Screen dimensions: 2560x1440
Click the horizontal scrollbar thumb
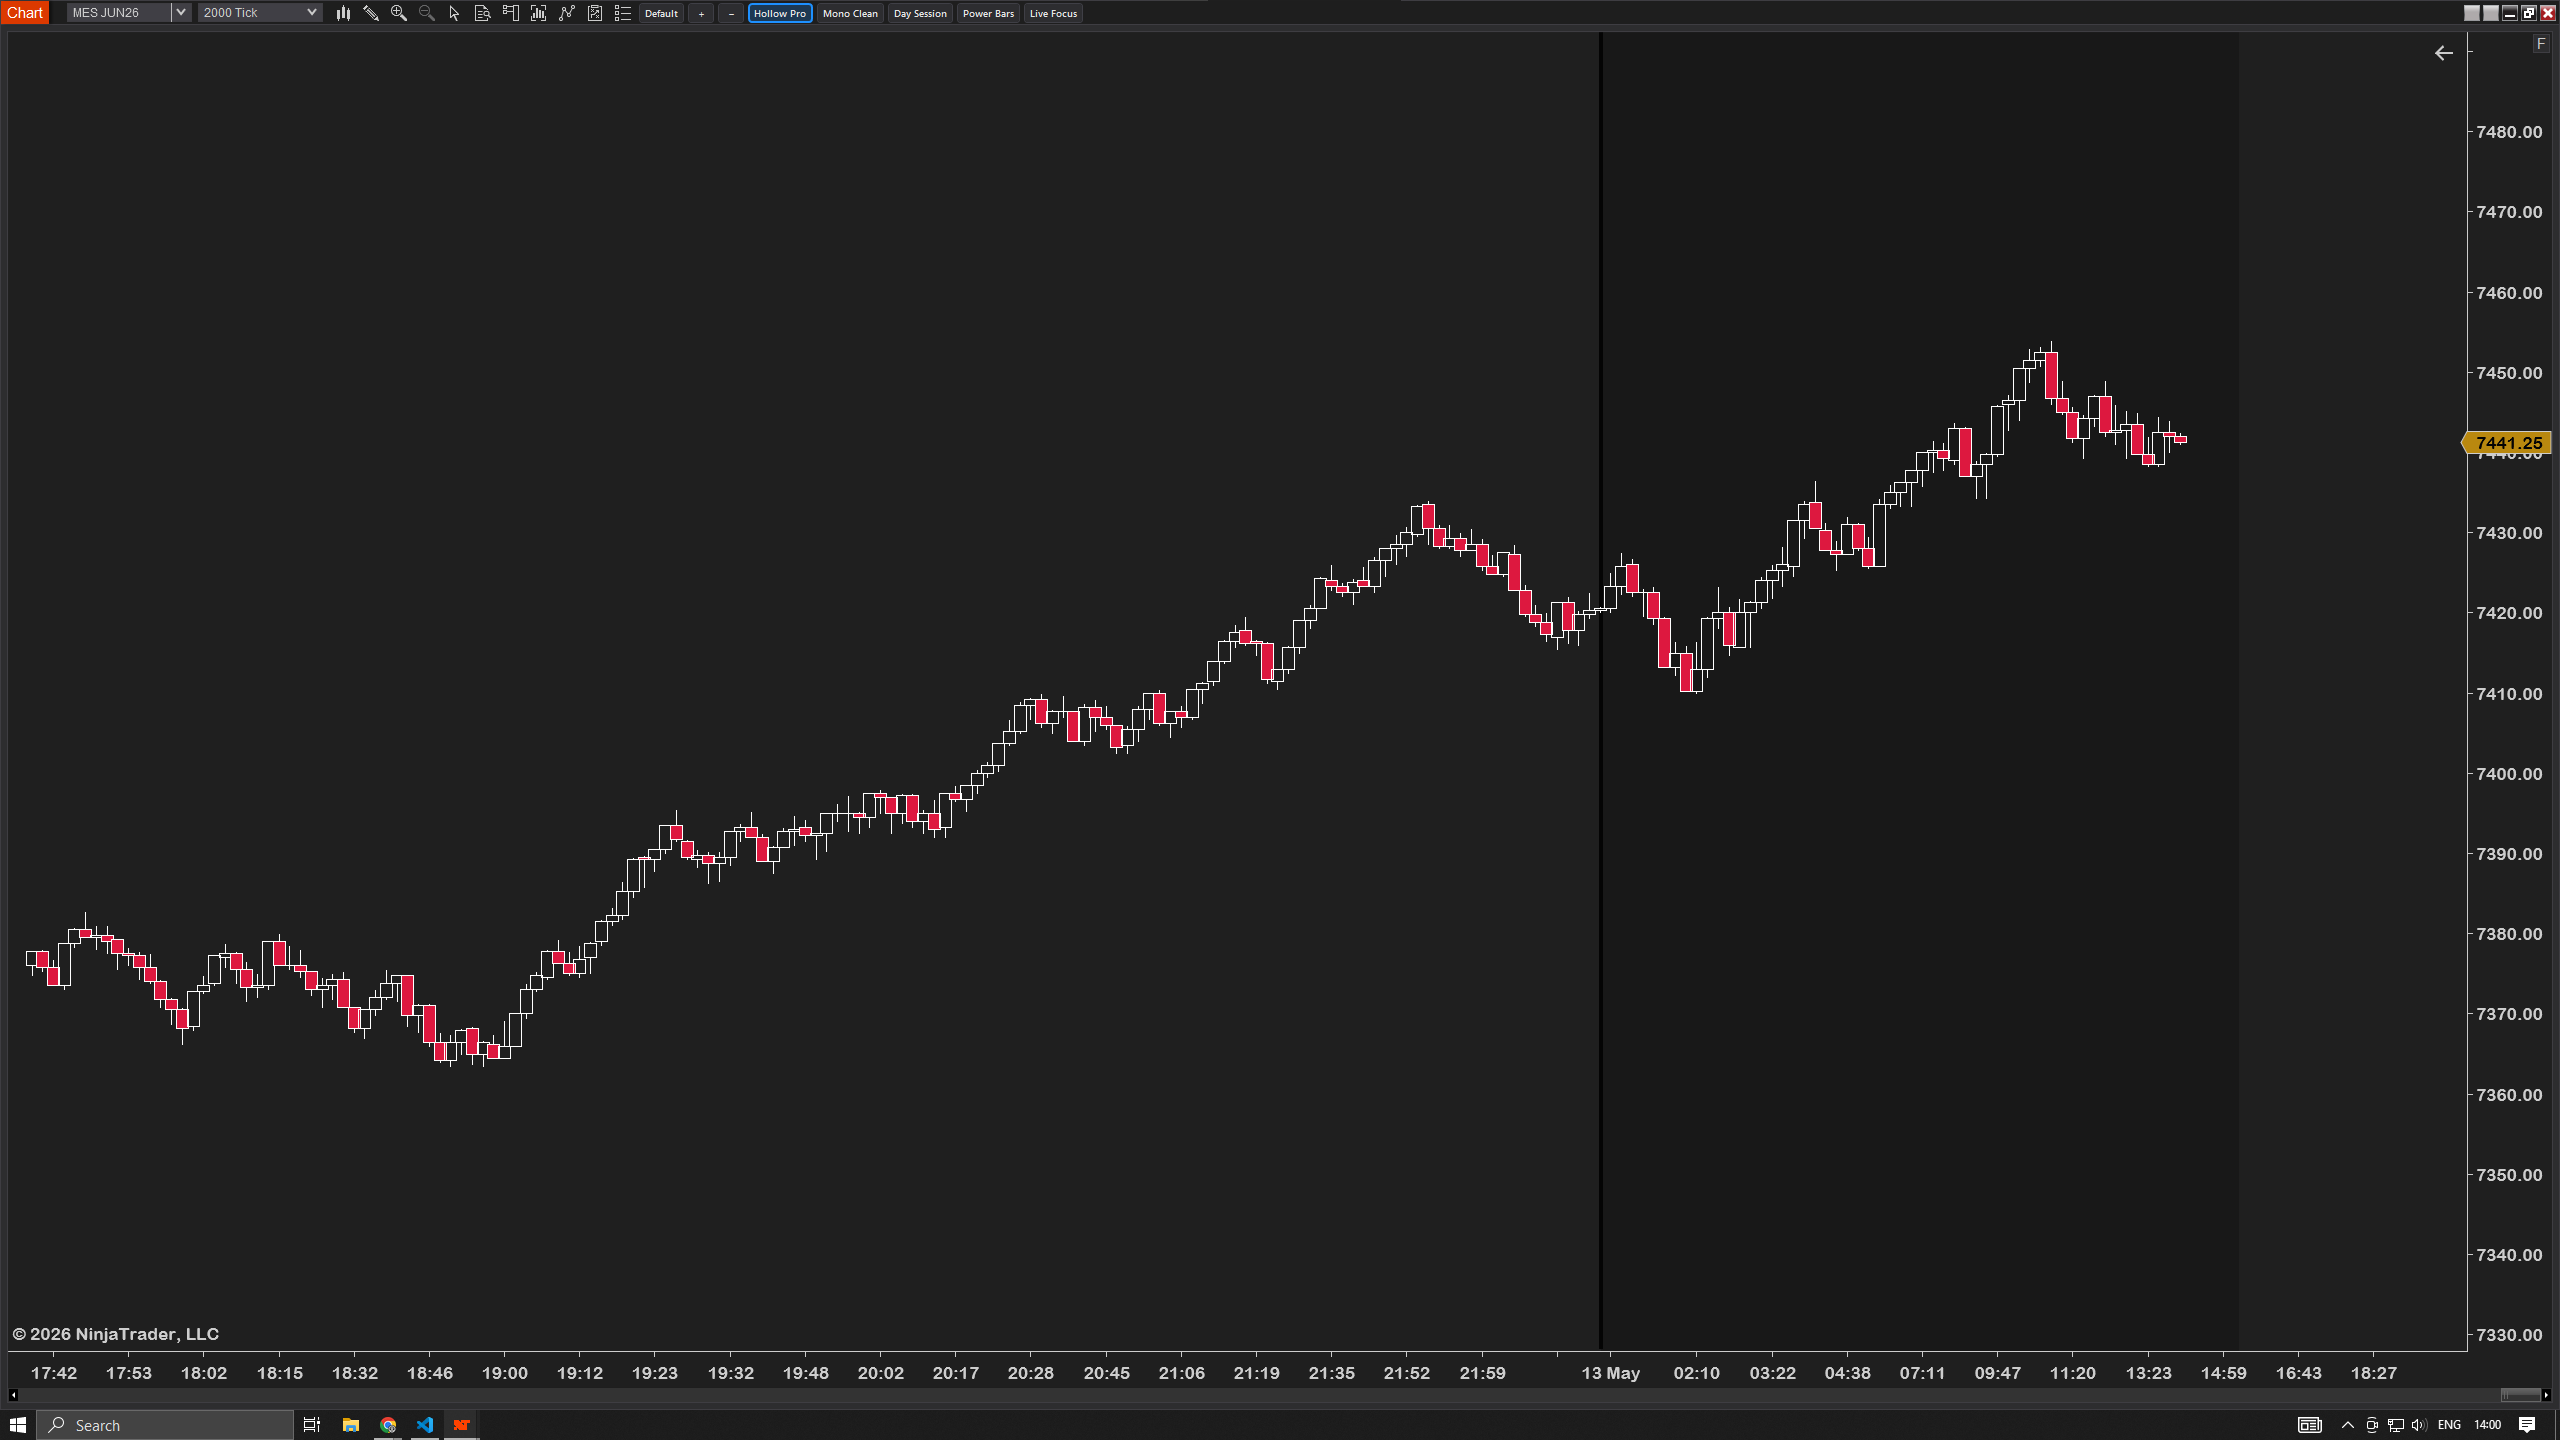[x=2520, y=1395]
